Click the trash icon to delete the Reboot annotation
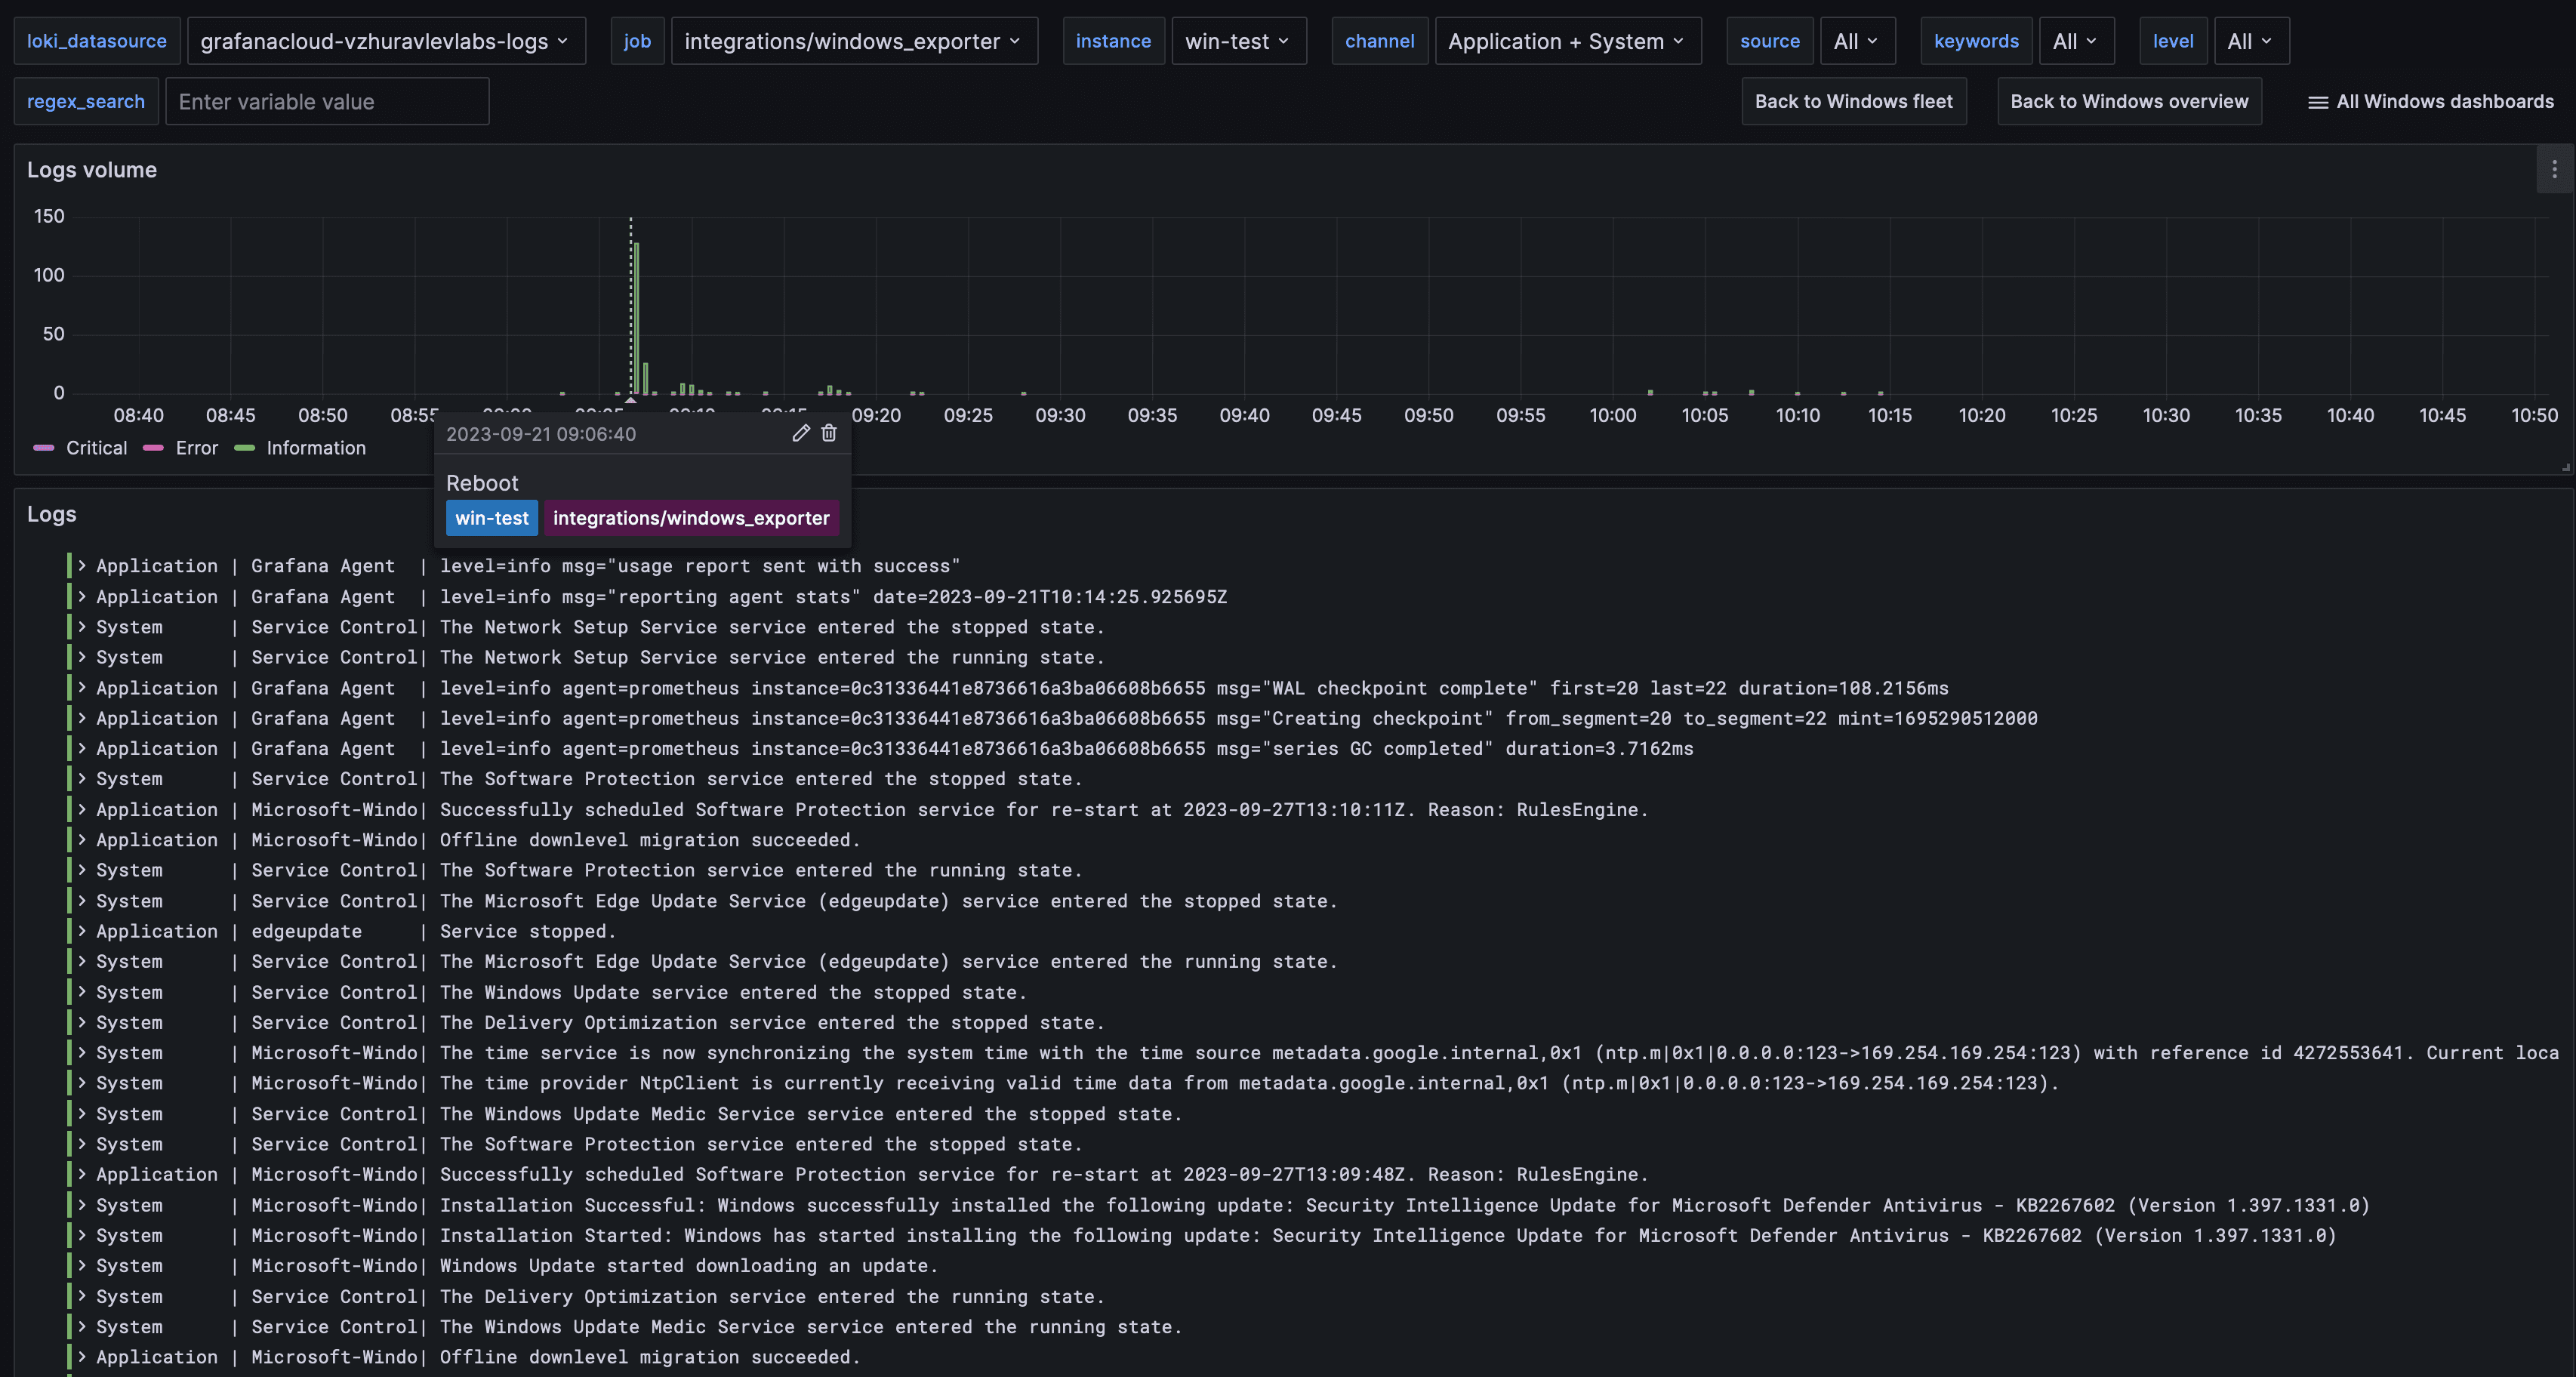The width and height of the screenshot is (2576, 1377). click(828, 433)
